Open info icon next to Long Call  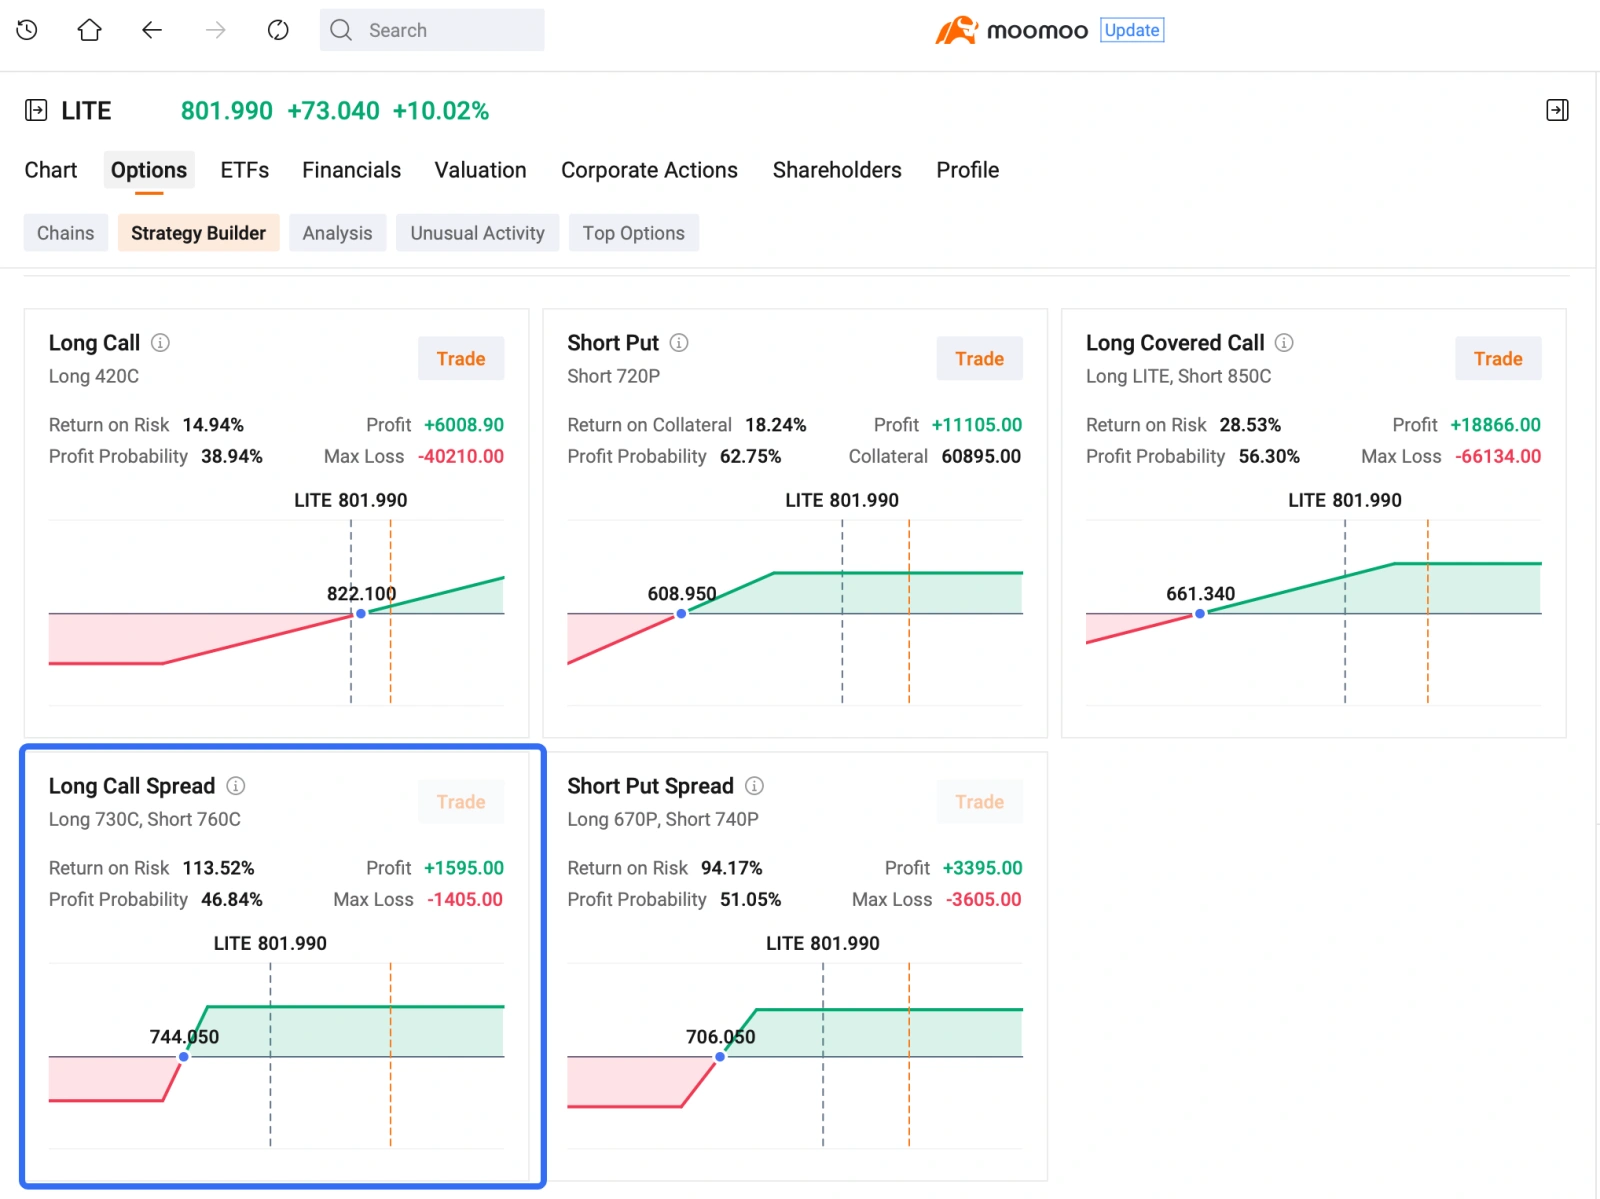[x=160, y=343]
